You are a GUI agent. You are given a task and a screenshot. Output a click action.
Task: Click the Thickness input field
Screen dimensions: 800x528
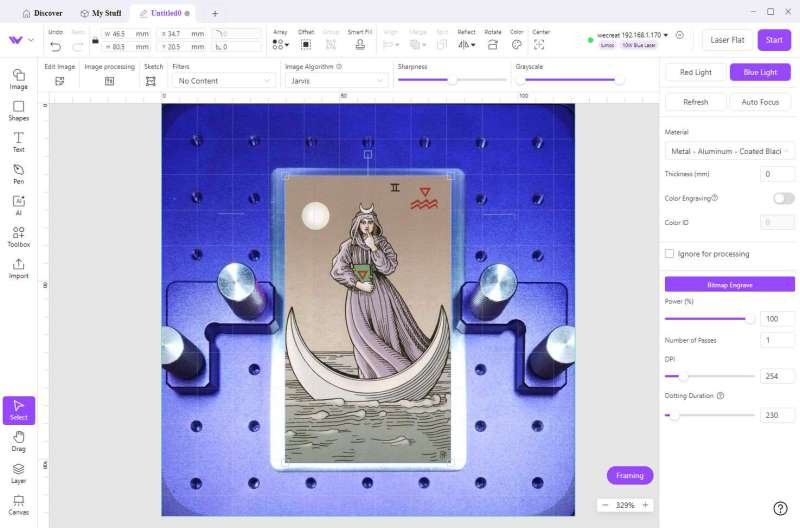coord(777,174)
